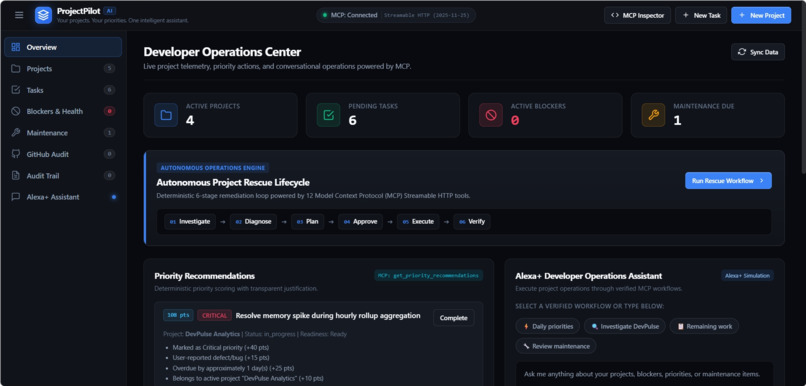Viewport: 806px width, 386px height.
Task: Click the Maintenance Due count 1
Action: pyautogui.click(x=677, y=121)
